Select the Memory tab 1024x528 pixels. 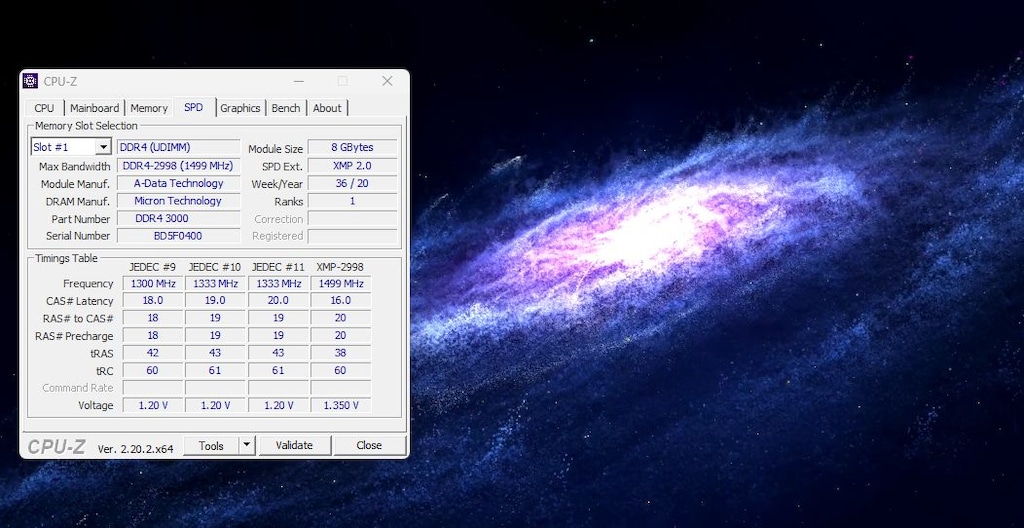(x=149, y=108)
